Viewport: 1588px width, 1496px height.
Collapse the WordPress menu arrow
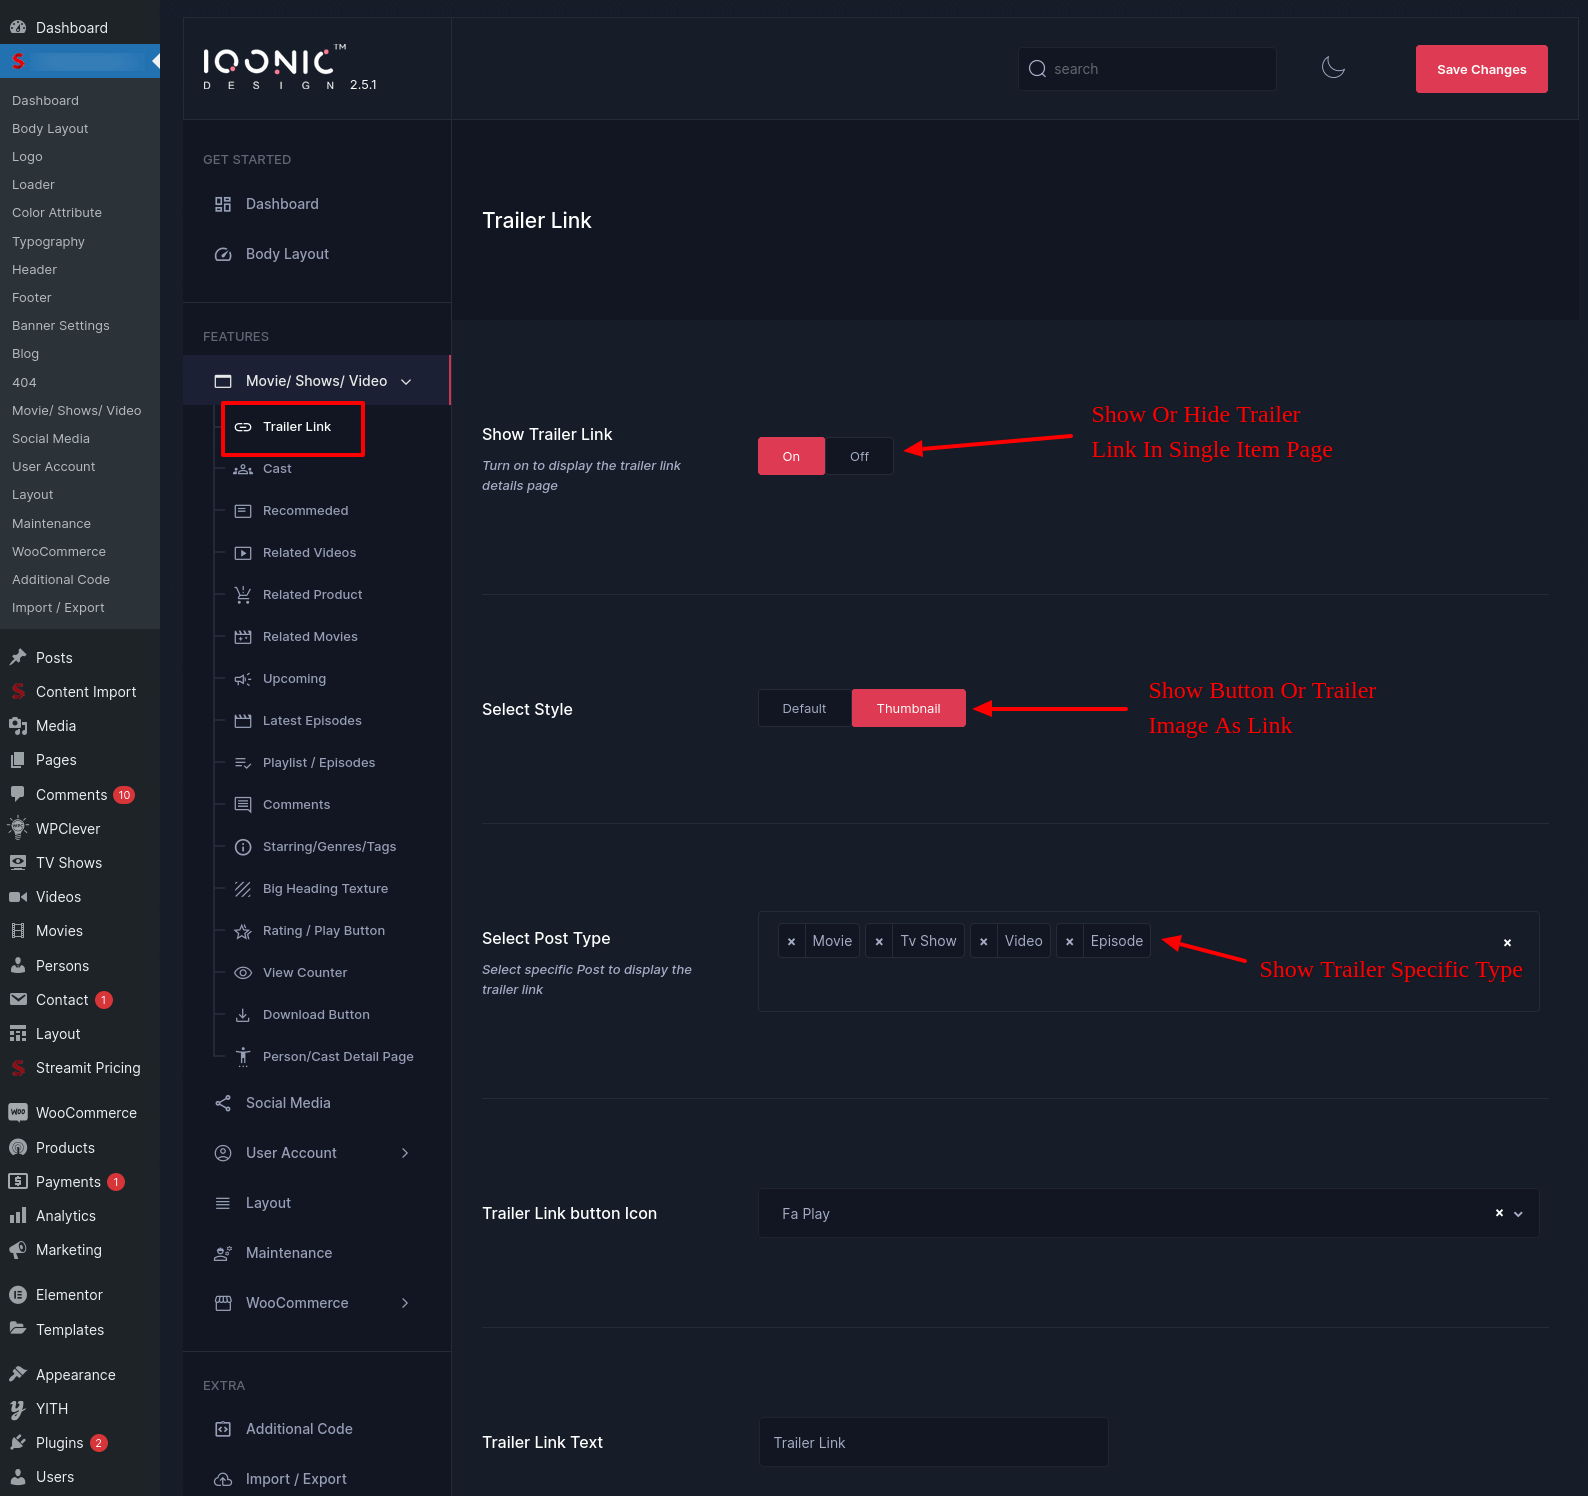[155, 61]
